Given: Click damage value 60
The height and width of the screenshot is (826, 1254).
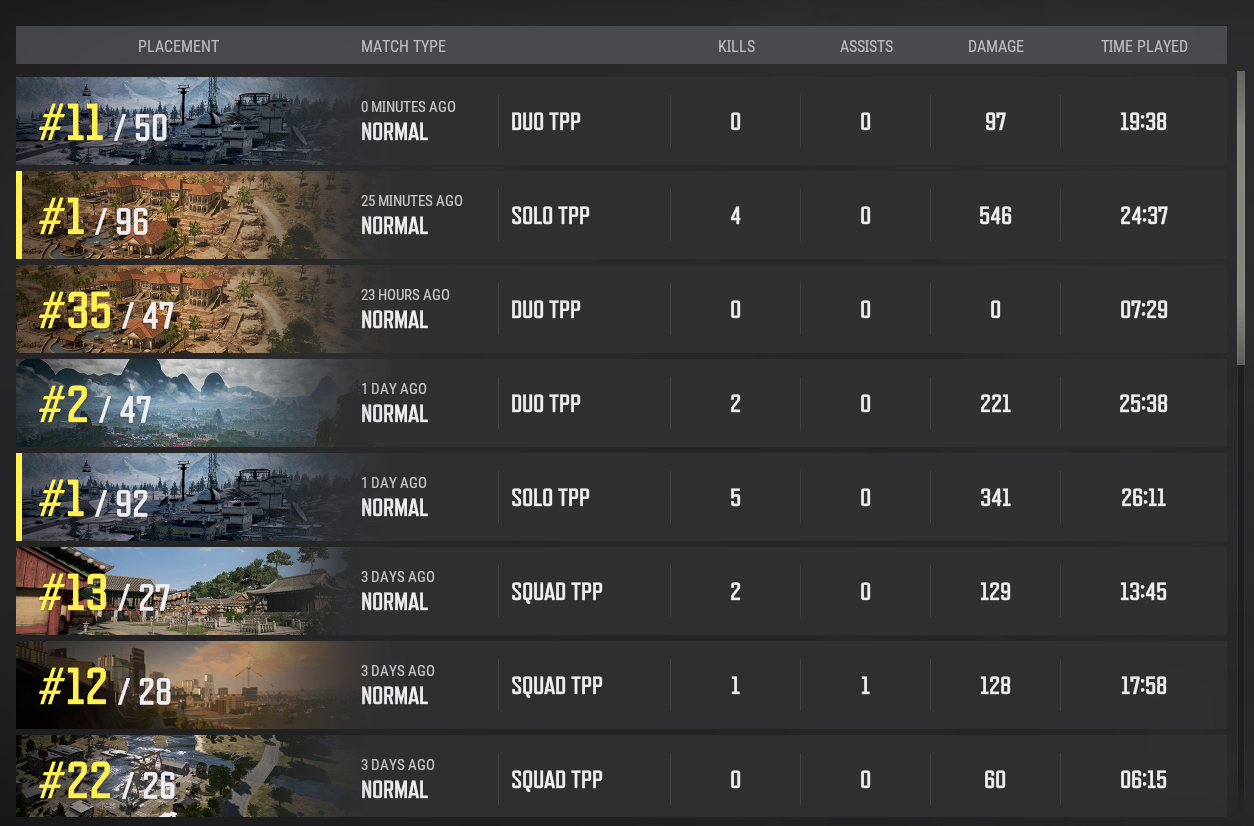Looking at the screenshot, I should pyautogui.click(x=995, y=780).
